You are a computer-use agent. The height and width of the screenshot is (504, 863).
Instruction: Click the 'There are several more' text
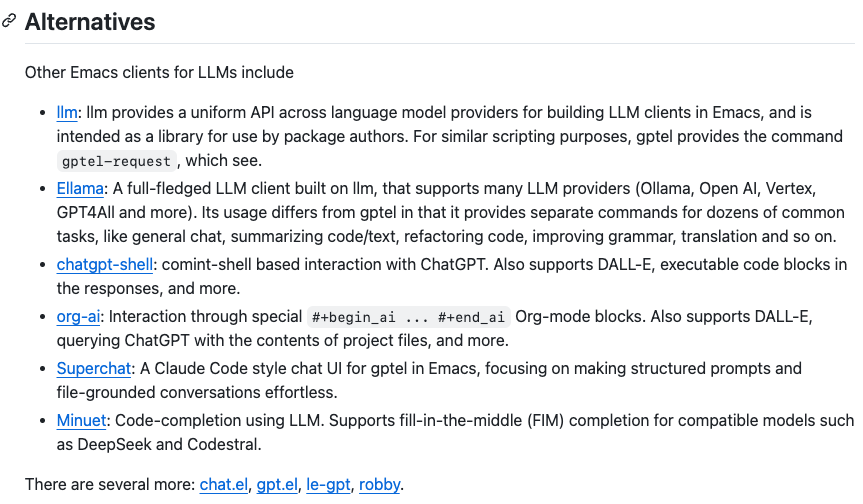coord(110,485)
